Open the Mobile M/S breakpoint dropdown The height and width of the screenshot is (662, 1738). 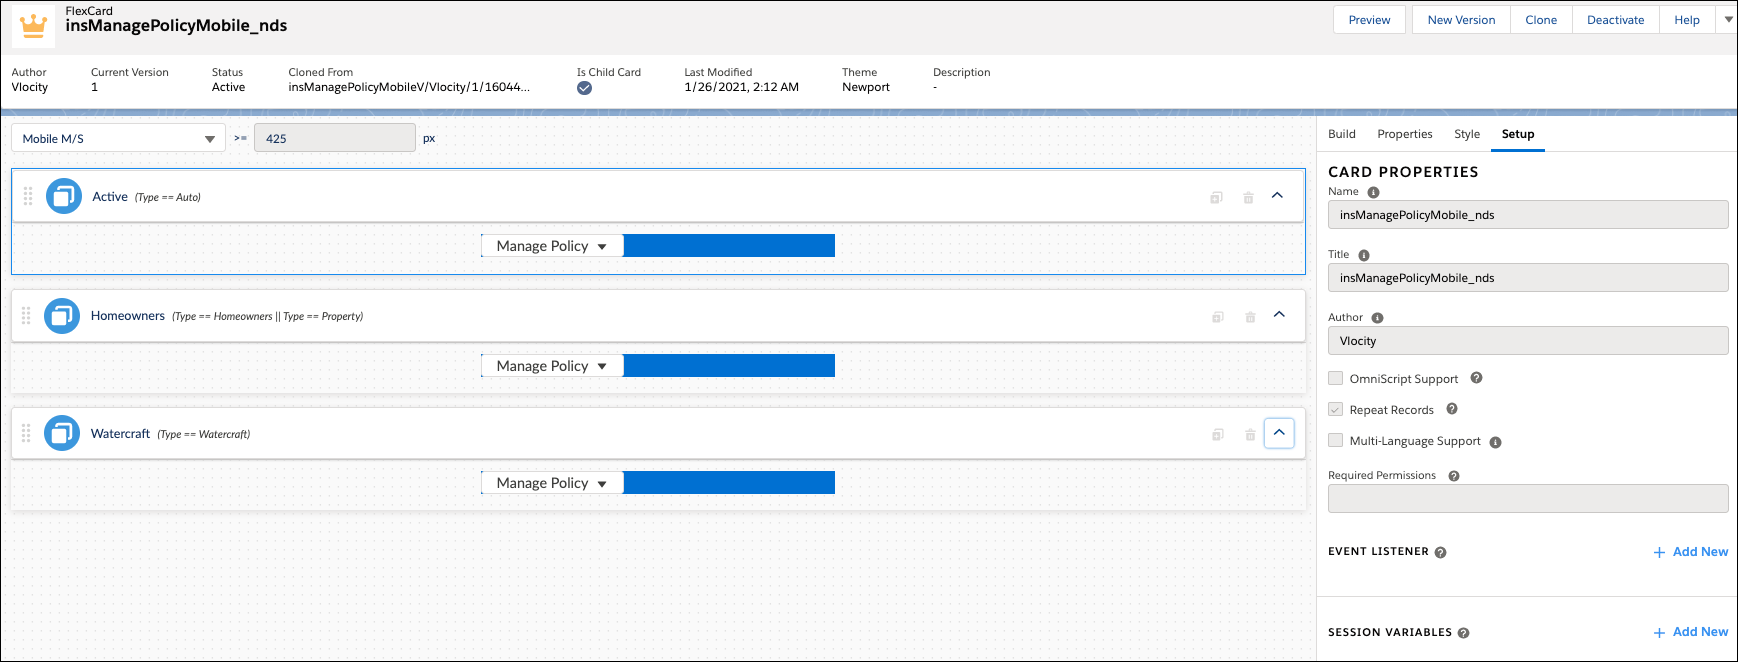pyautogui.click(x=118, y=138)
